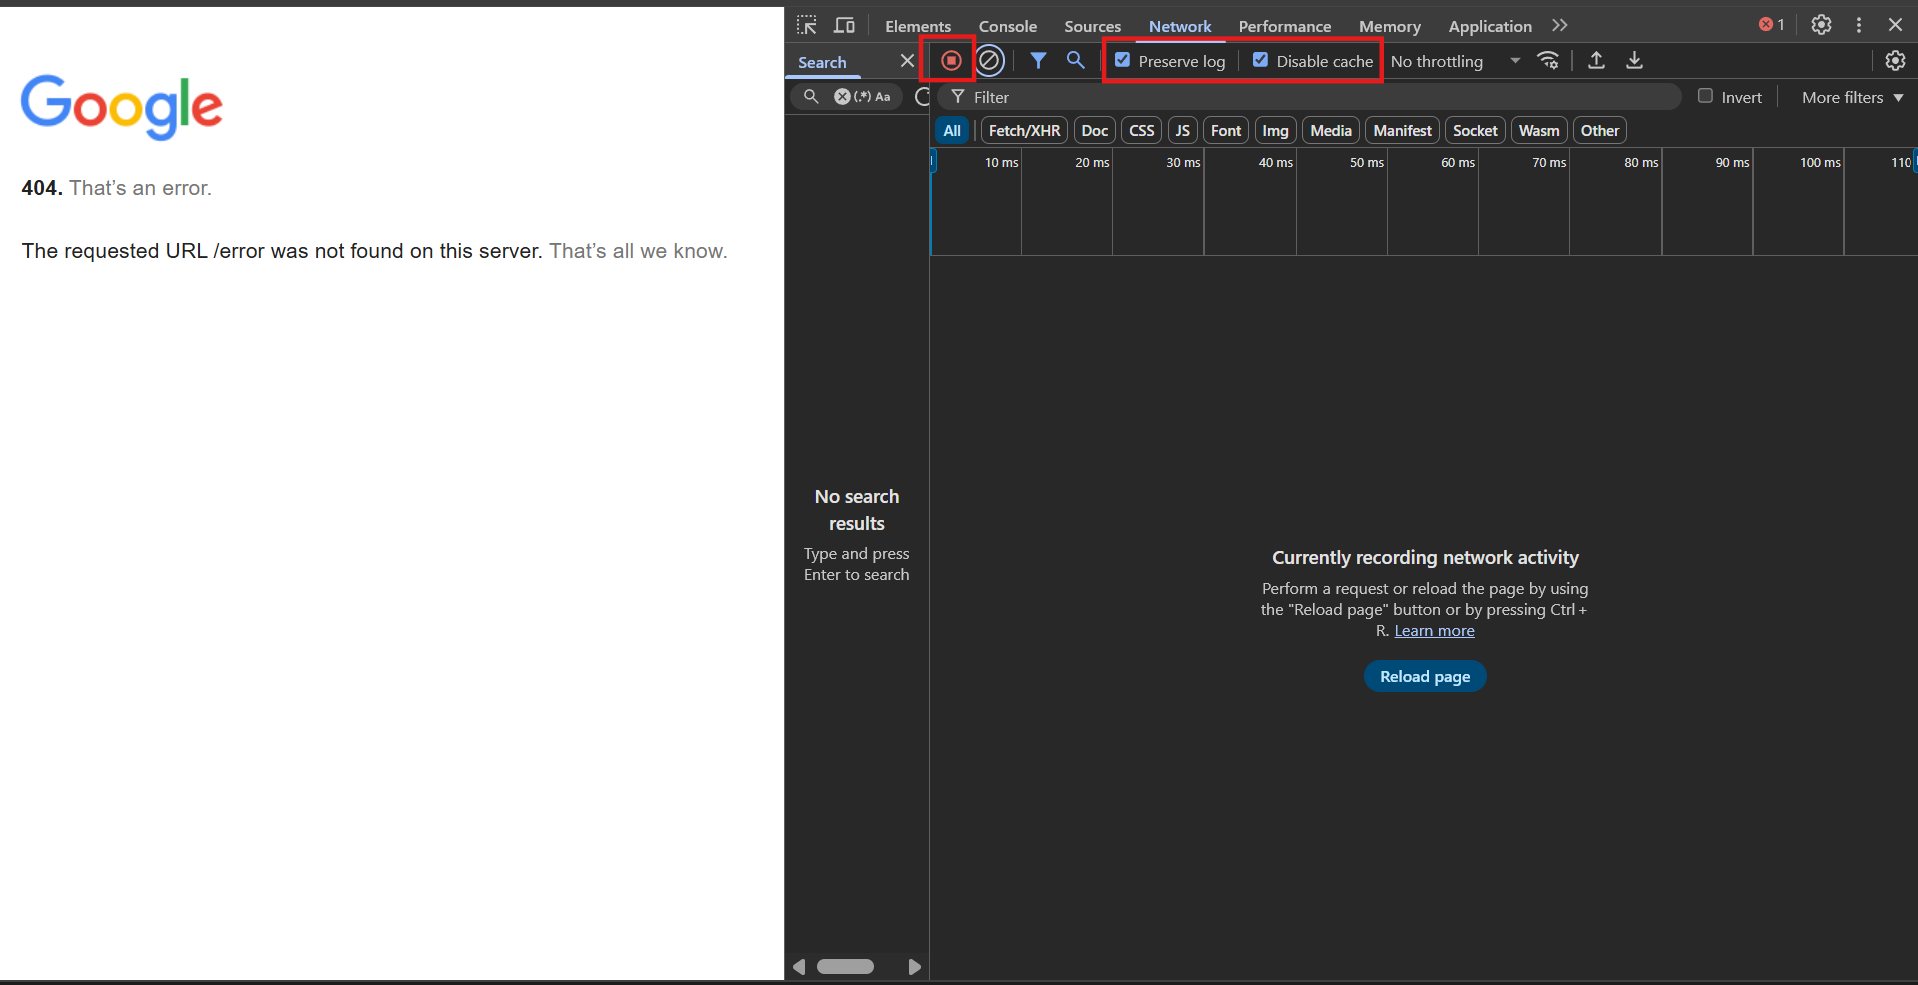The height and width of the screenshot is (985, 1918).
Task: Switch to the Console tab
Action: (x=1007, y=26)
